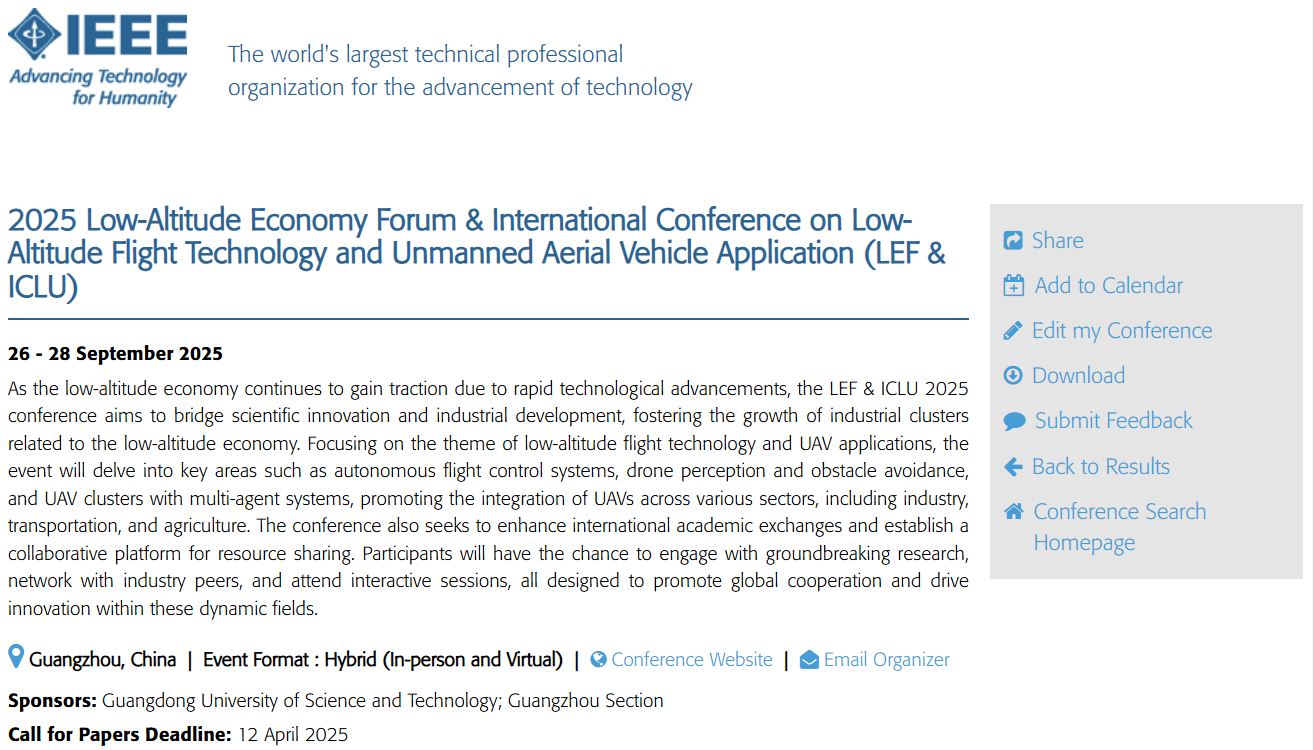Click the conference description paragraph
Viewport: 1313px width, 750px height.
[488, 498]
